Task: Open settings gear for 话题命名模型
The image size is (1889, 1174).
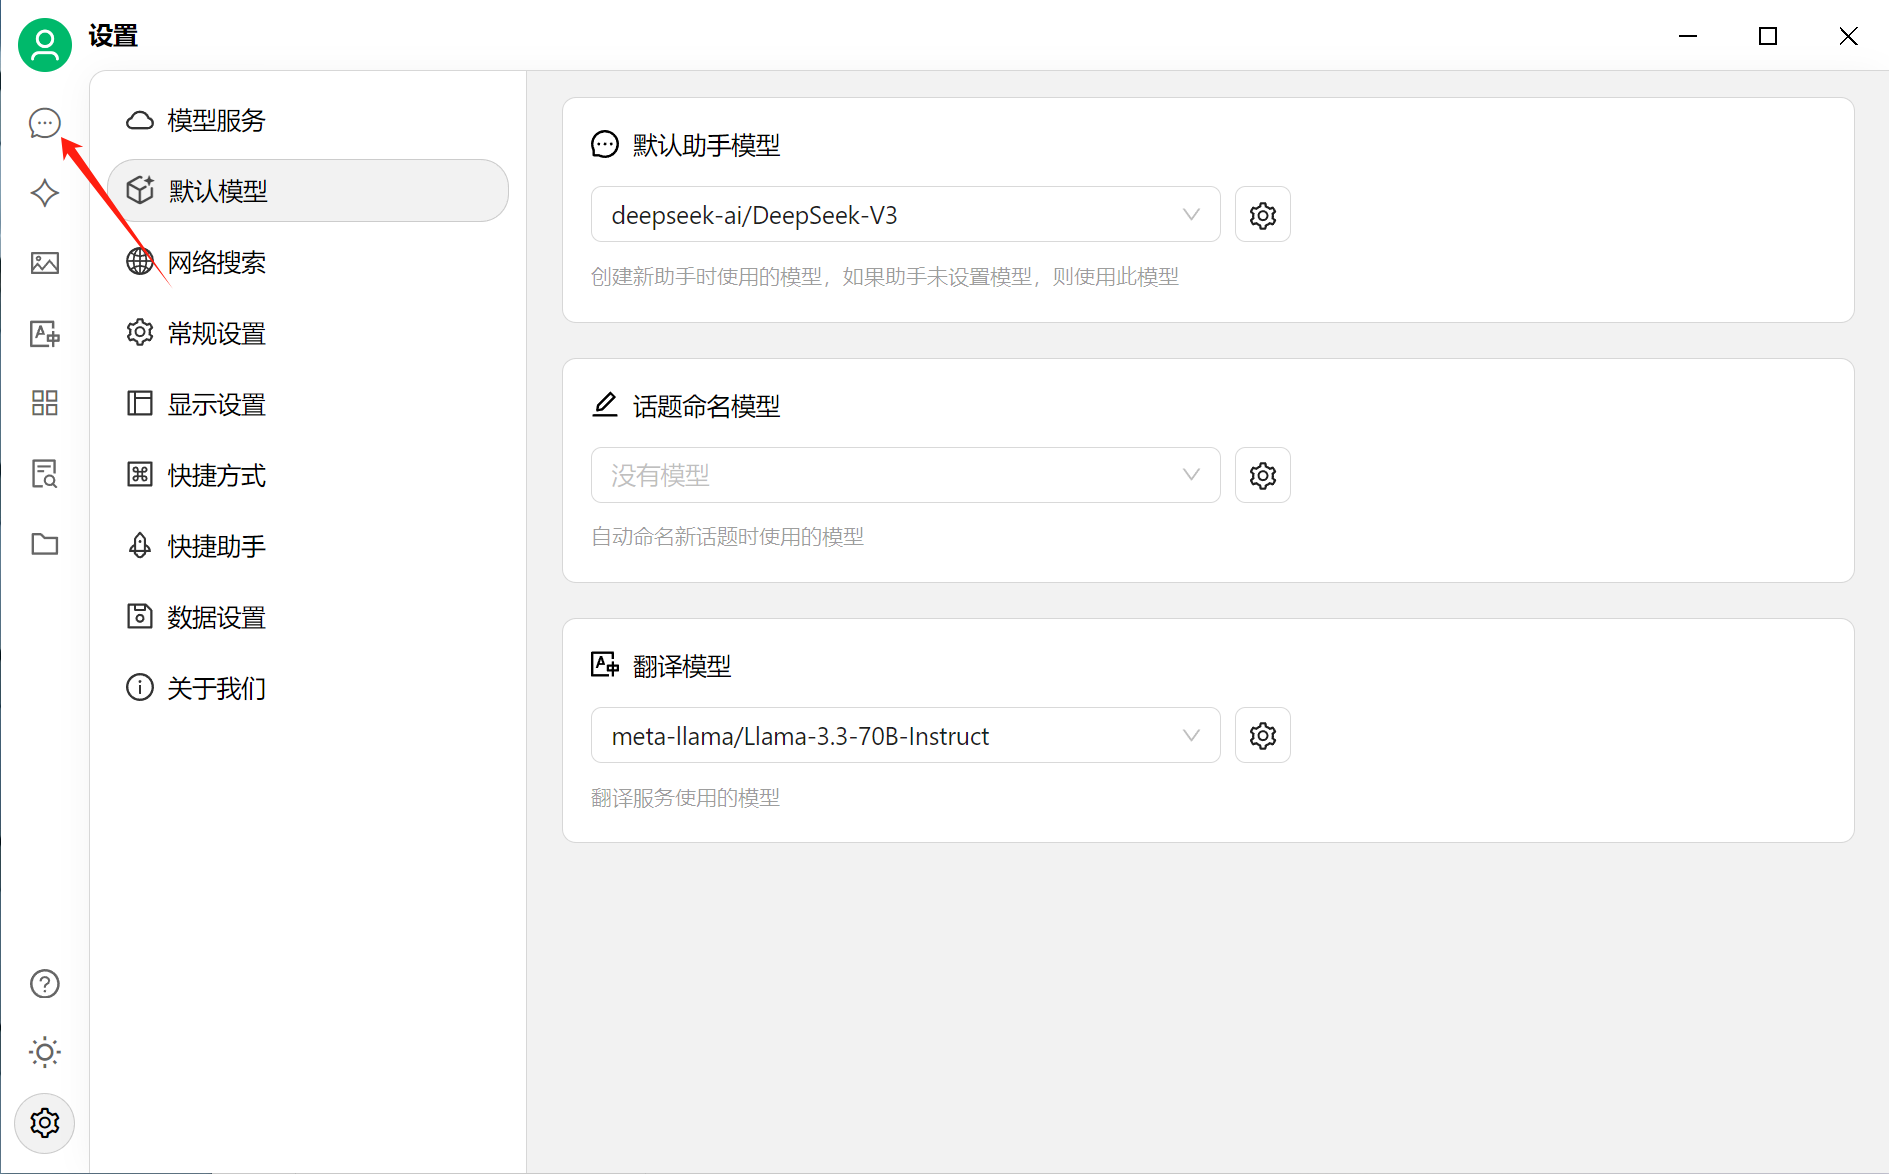Action: 1263,475
